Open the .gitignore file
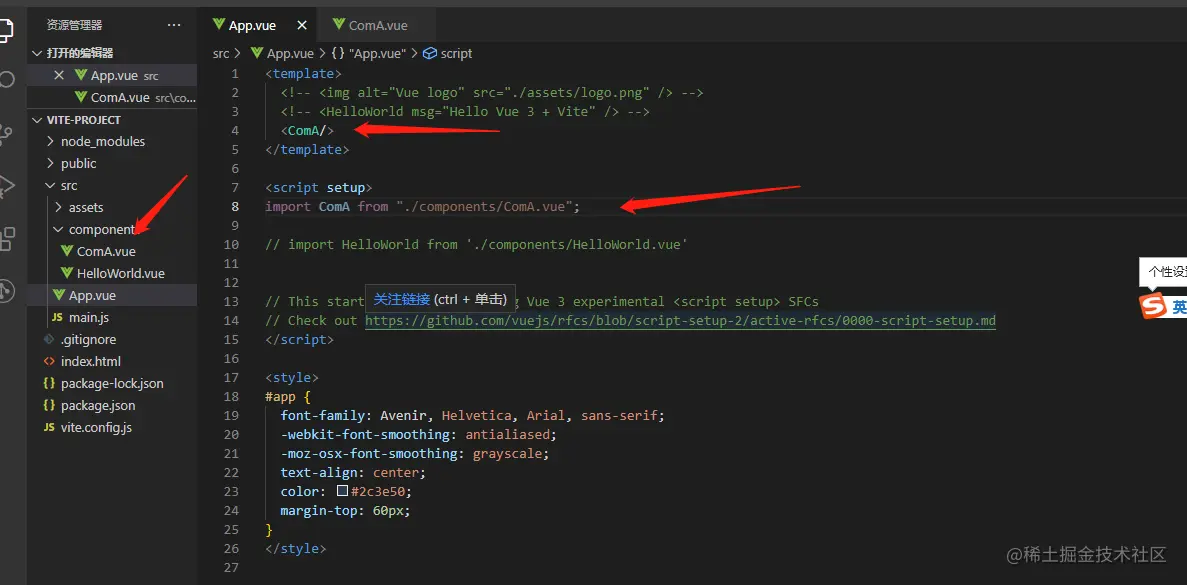The image size is (1187, 585). click(x=88, y=339)
